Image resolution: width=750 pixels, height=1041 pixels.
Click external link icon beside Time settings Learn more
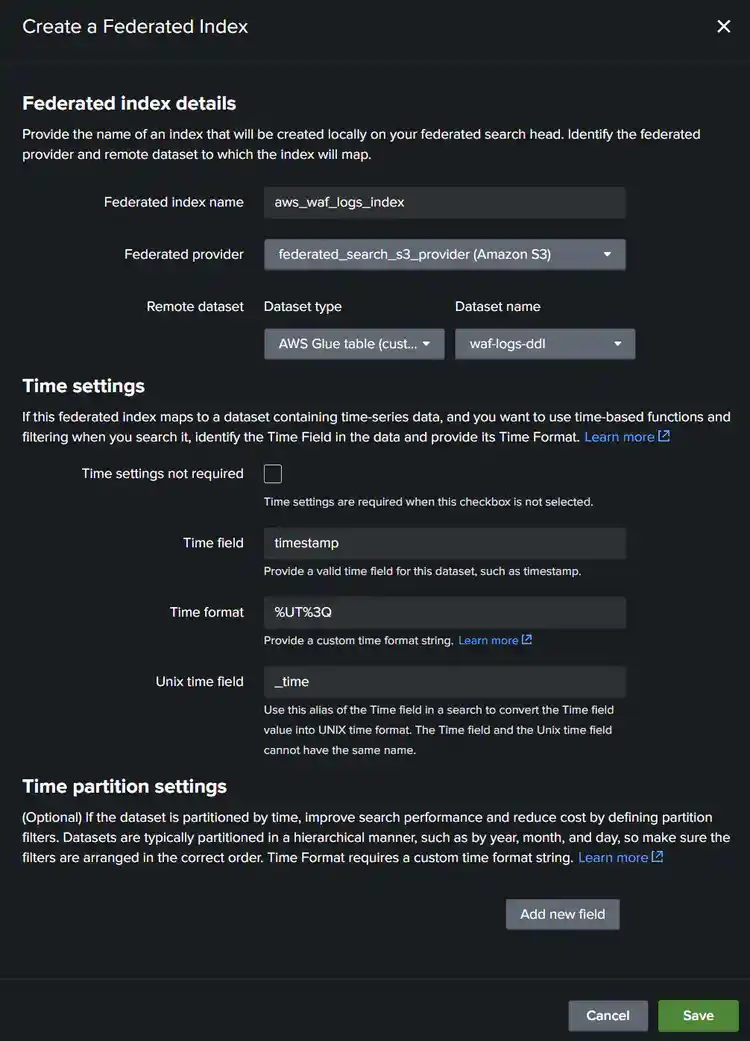pos(664,437)
